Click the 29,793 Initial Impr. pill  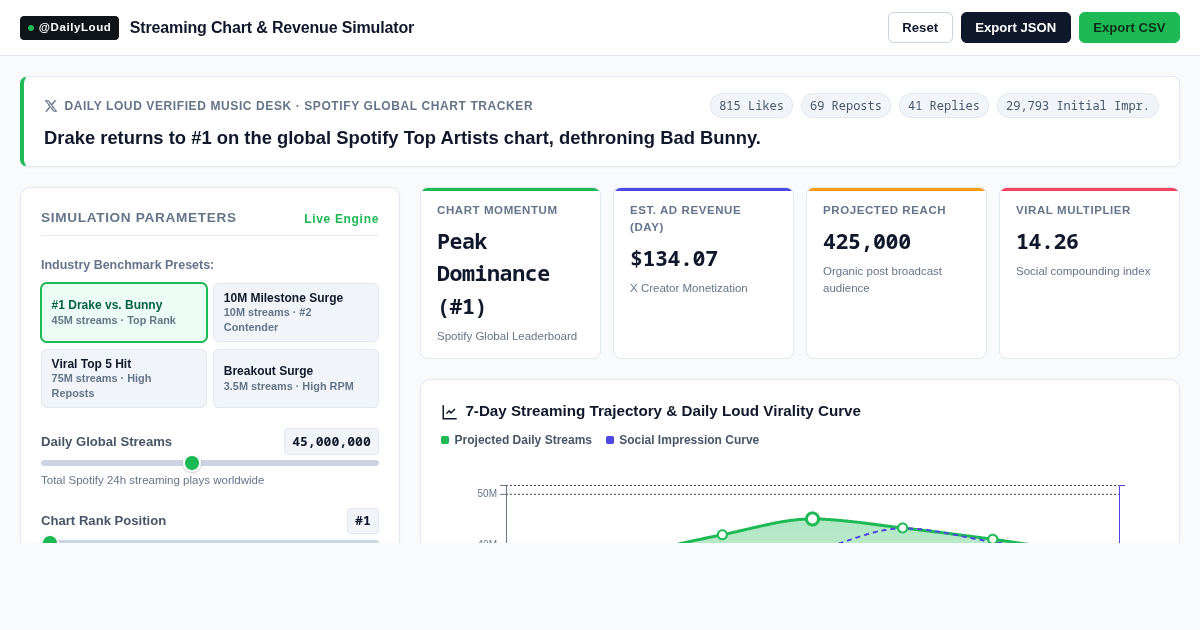1078,106
